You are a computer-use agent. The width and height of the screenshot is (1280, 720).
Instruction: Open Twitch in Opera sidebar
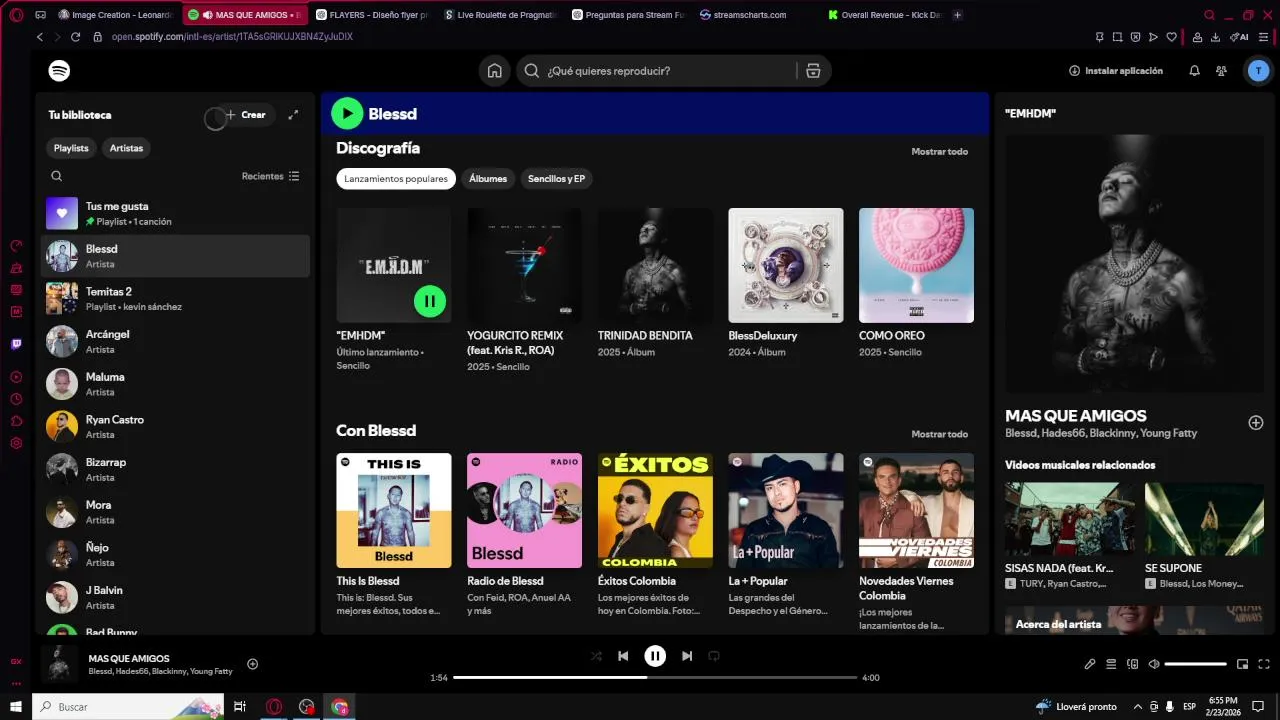click(16, 344)
